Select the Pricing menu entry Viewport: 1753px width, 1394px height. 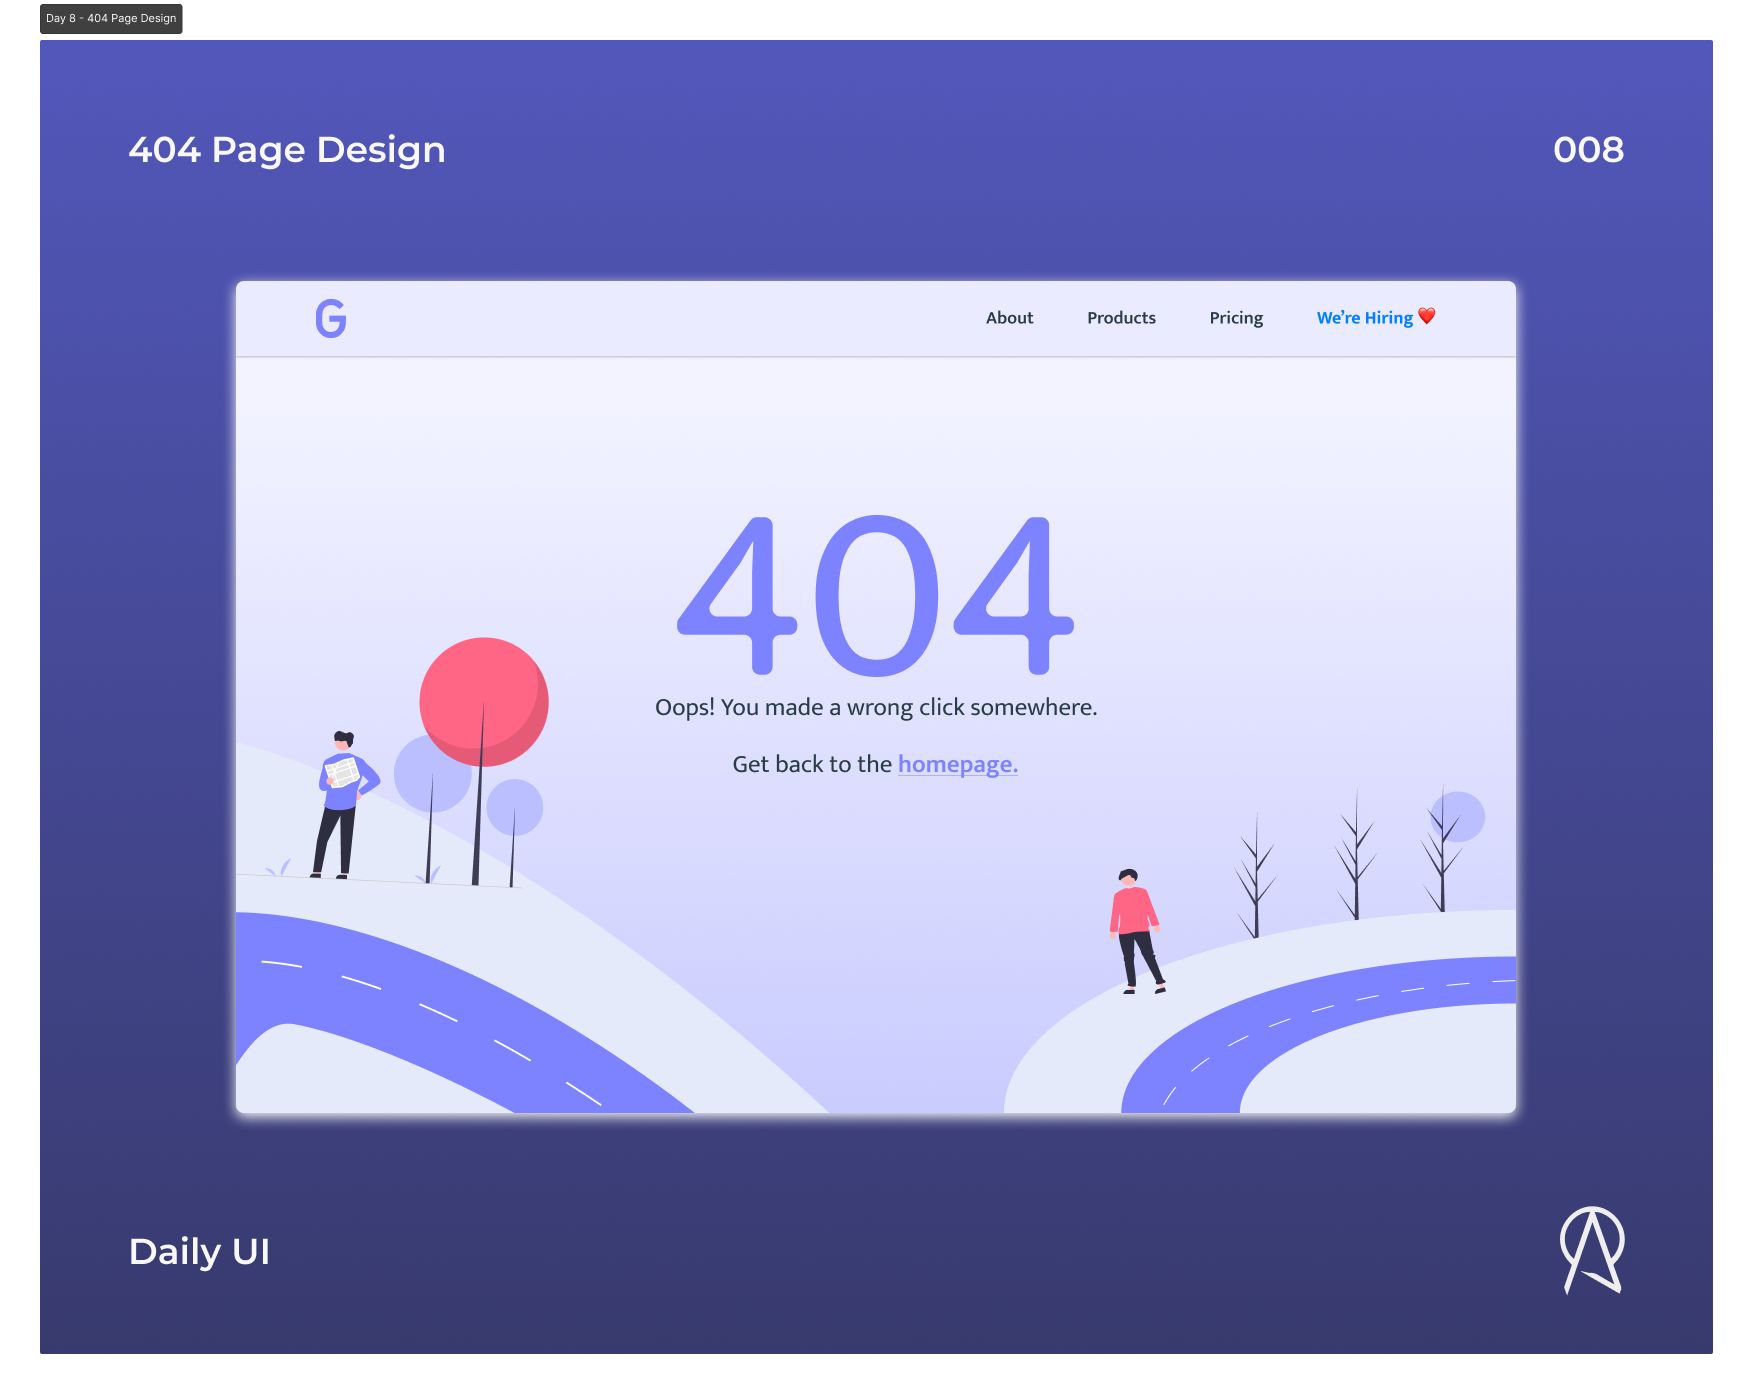pos(1236,317)
